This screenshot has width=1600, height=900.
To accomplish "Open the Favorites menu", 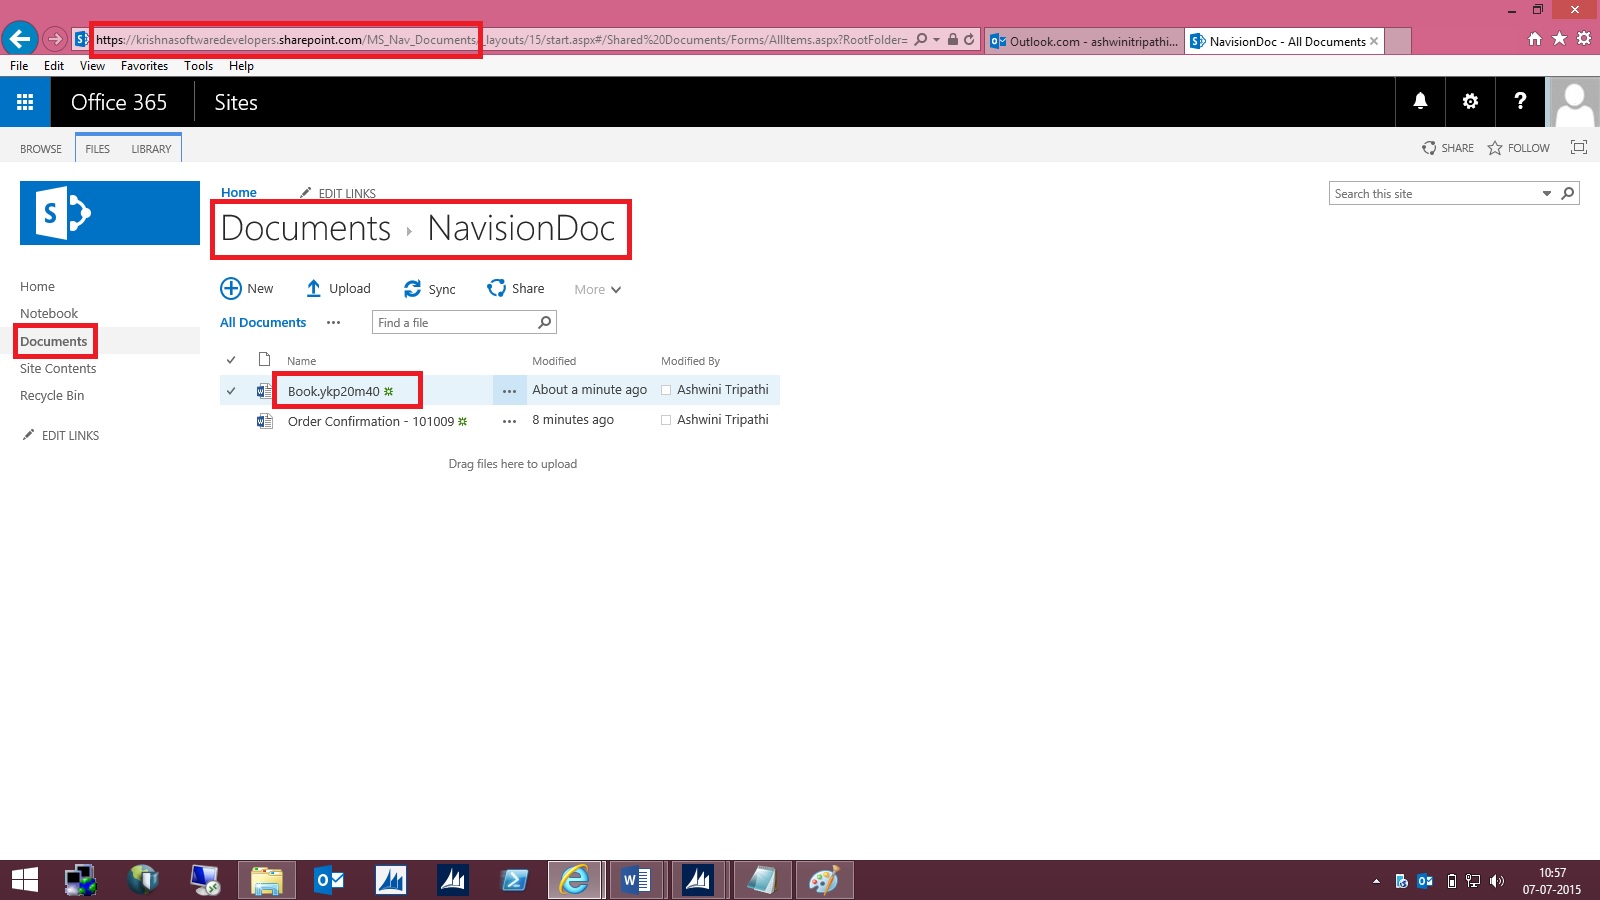I will click(x=144, y=65).
